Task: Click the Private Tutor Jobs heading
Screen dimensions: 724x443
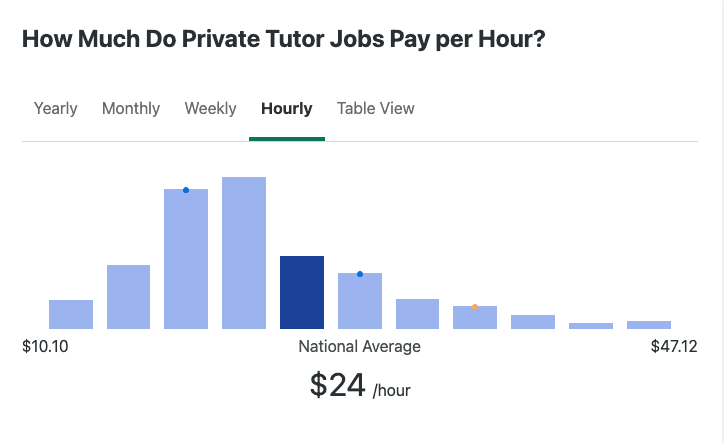Action: pyautogui.click(x=284, y=39)
